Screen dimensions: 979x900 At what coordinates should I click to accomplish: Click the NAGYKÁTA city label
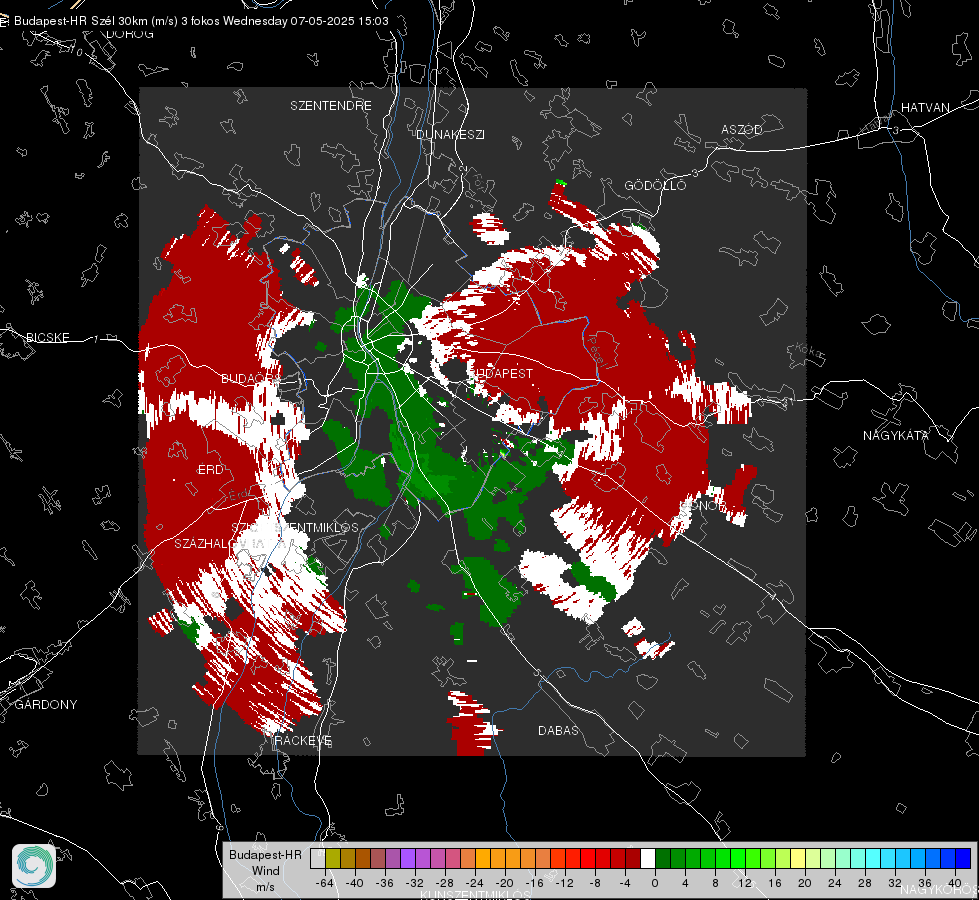(896, 435)
